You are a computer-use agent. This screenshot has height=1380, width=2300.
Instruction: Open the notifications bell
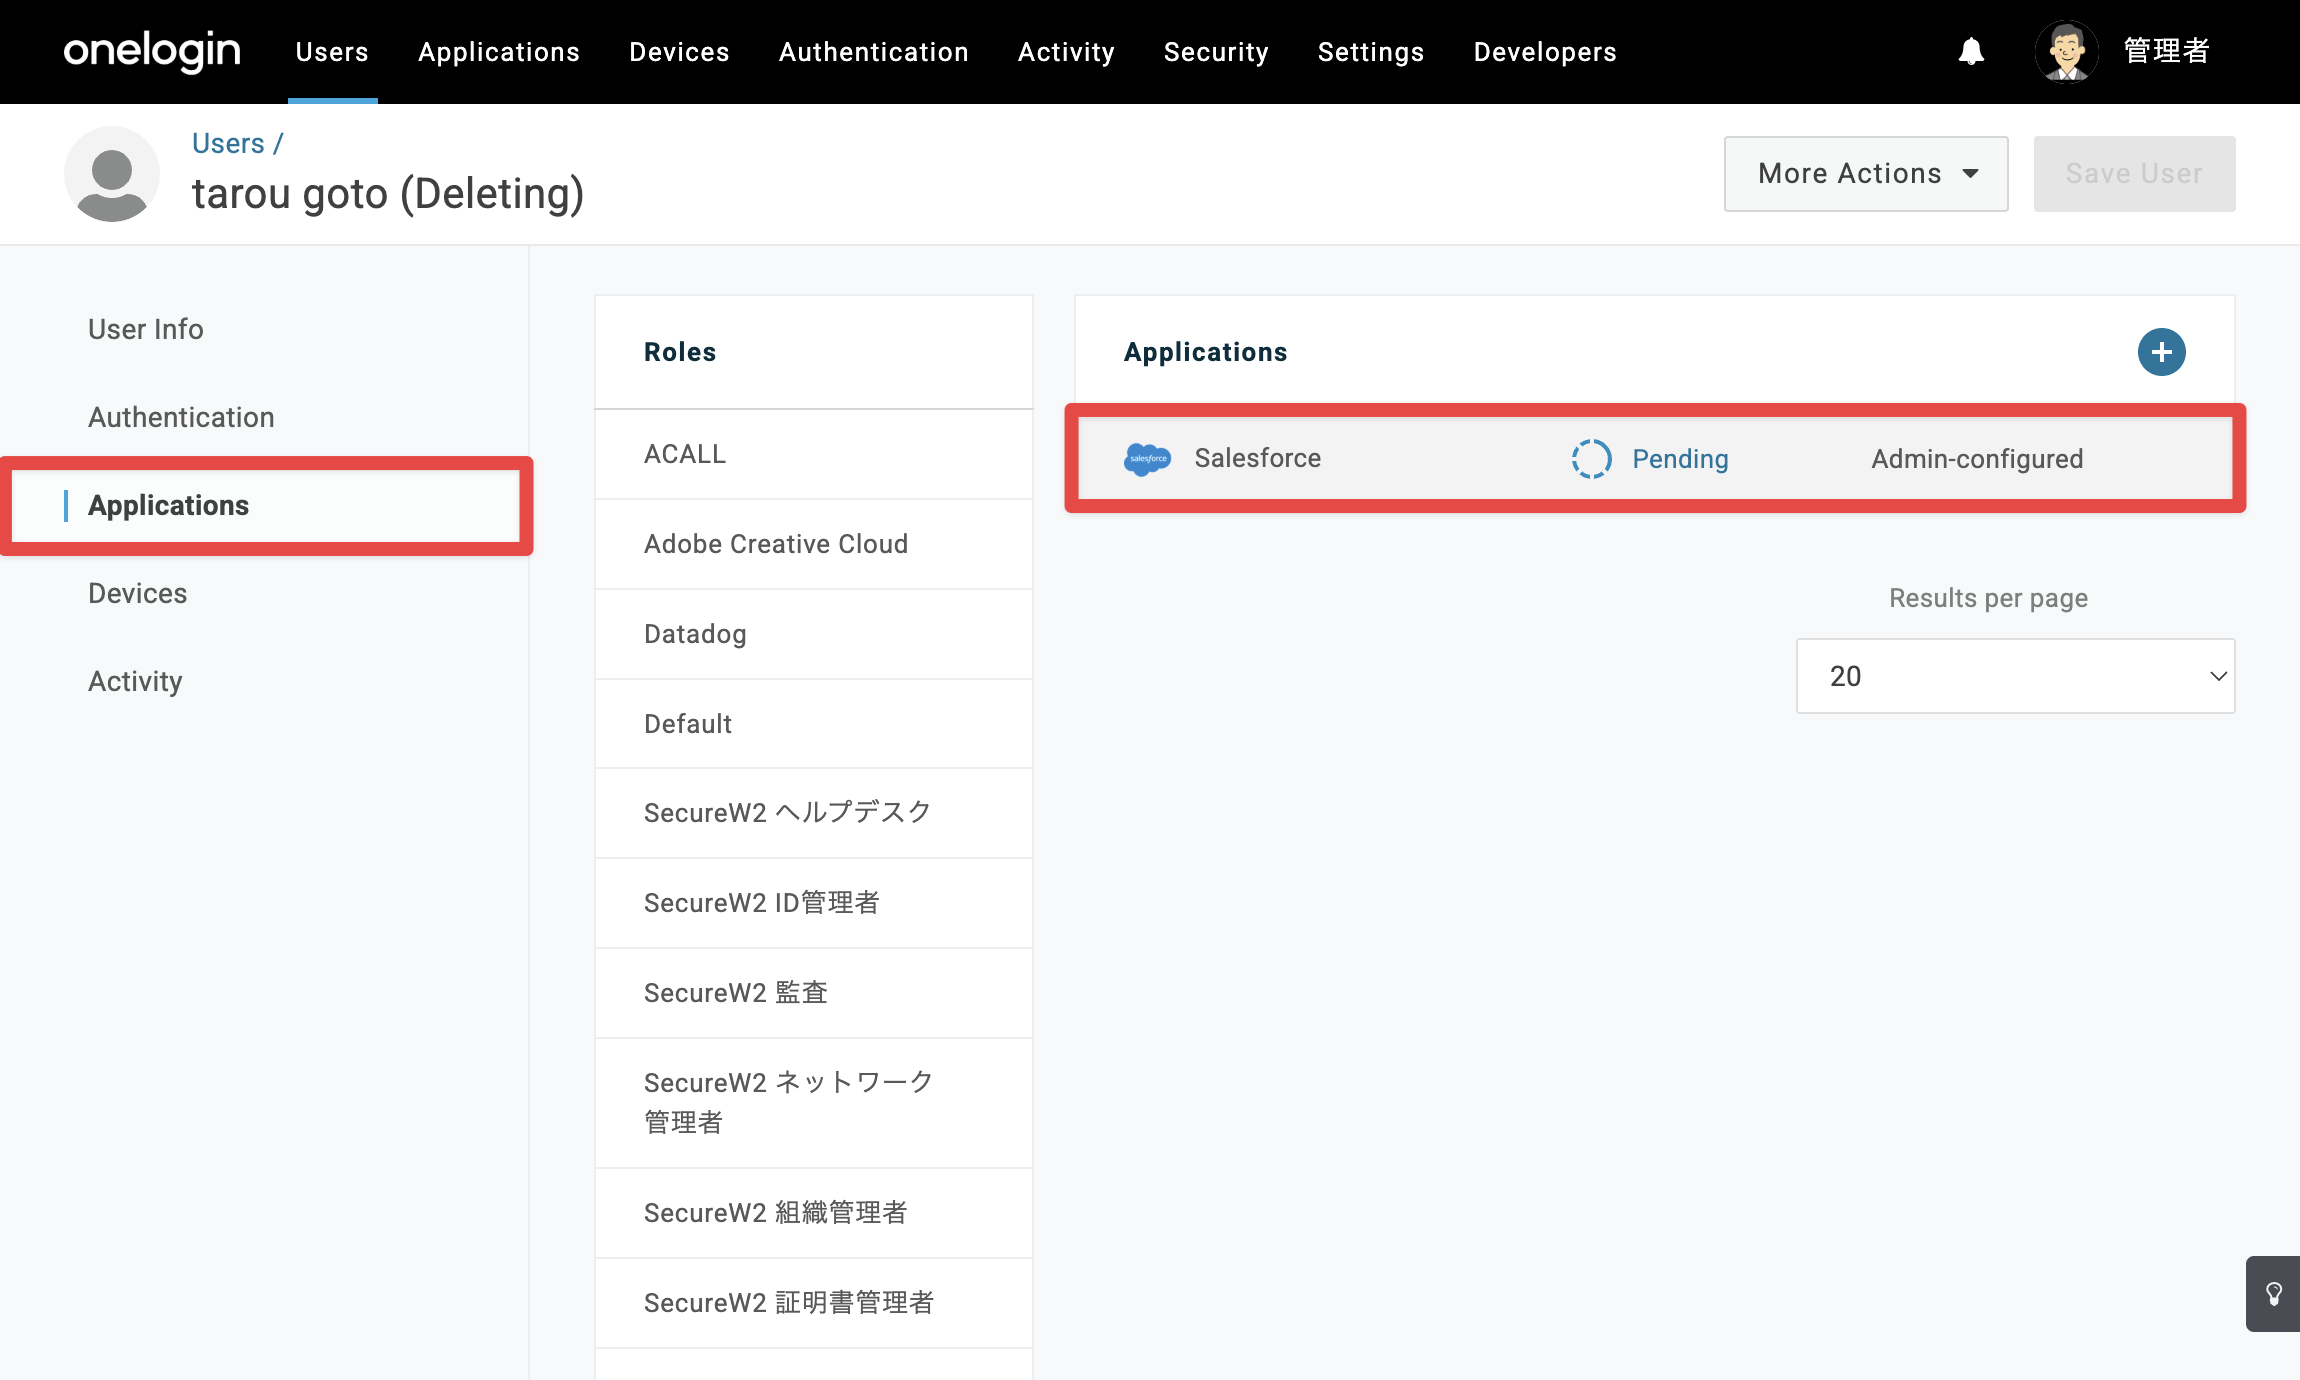1971,51
